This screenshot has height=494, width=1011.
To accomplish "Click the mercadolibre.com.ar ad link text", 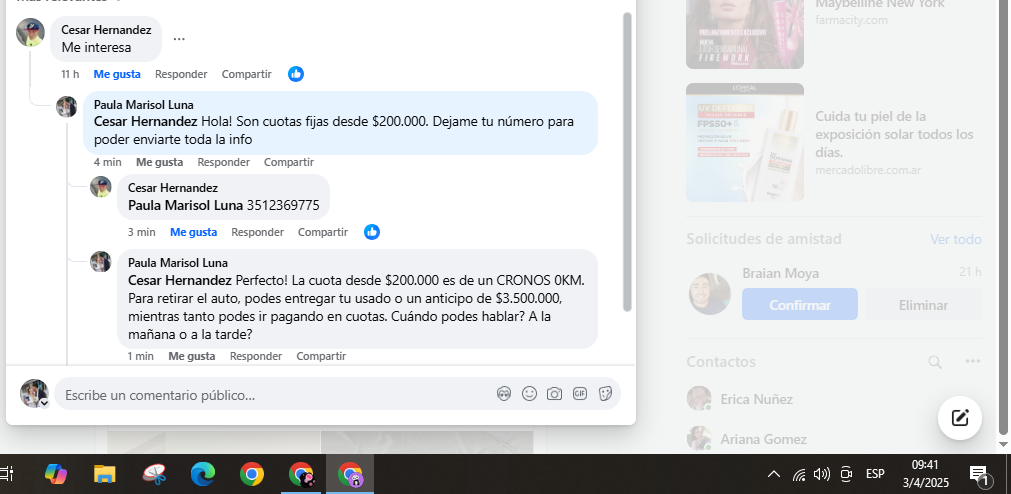I will 868,170.
